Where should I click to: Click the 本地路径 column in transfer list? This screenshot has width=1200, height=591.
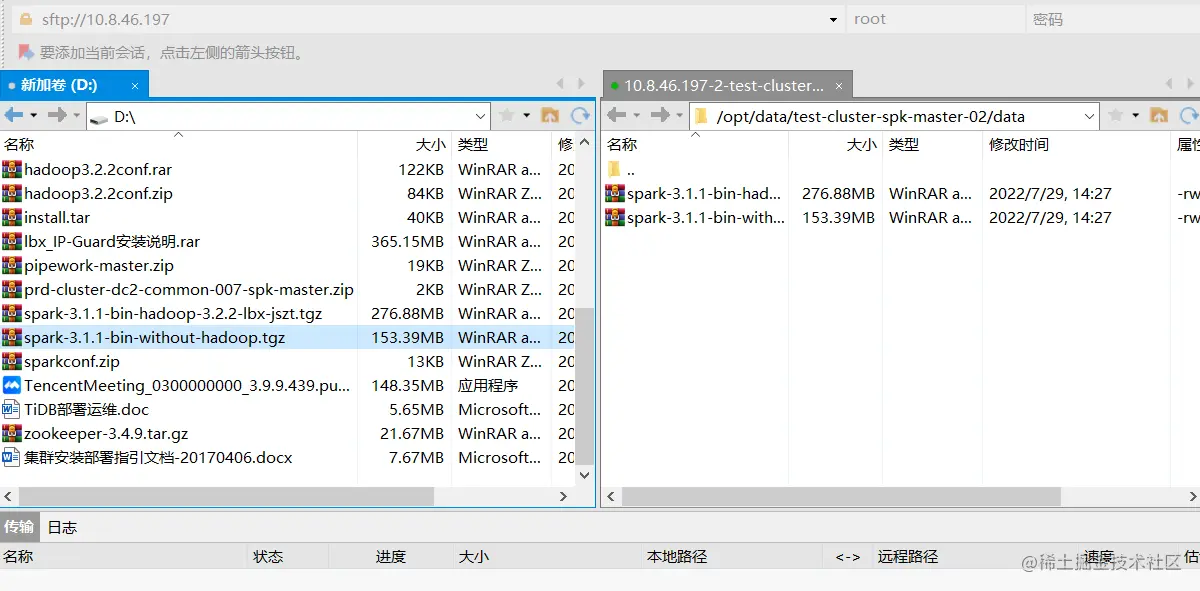point(677,556)
